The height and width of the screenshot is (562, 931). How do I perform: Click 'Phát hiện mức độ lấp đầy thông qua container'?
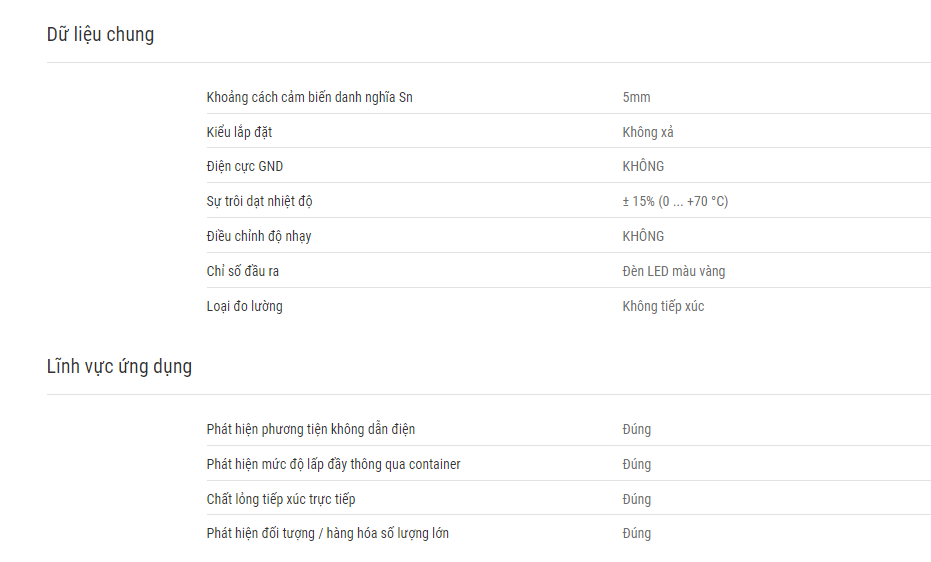pyautogui.click(x=334, y=464)
